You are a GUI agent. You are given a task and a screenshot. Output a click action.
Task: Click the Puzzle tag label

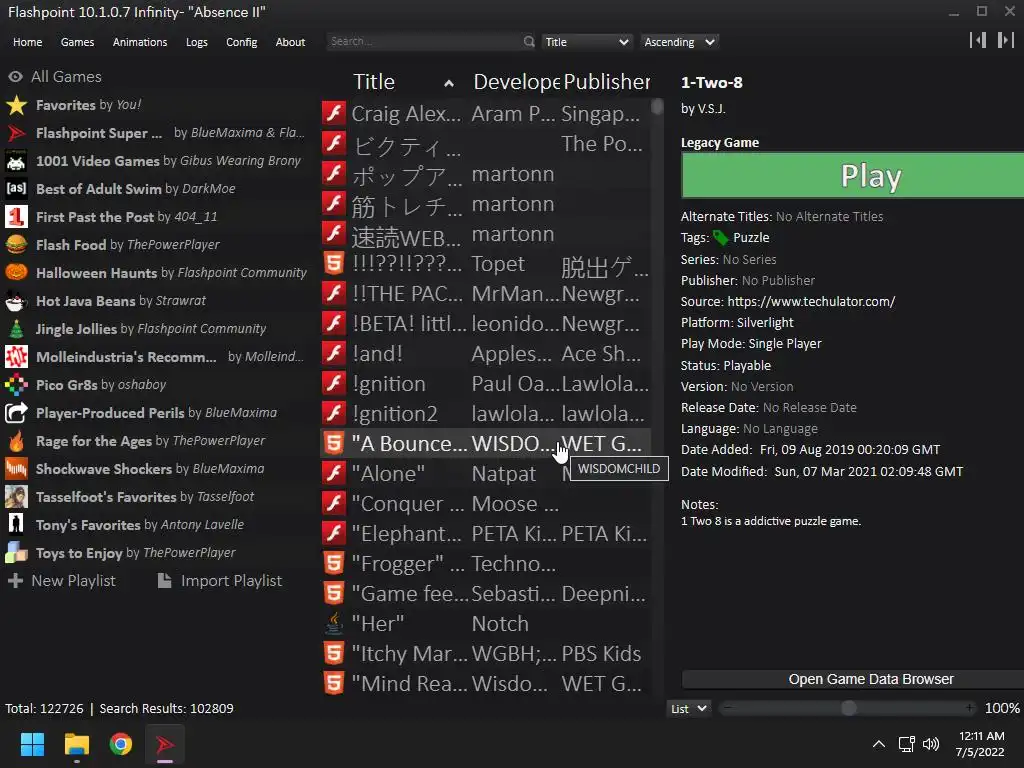click(751, 238)
